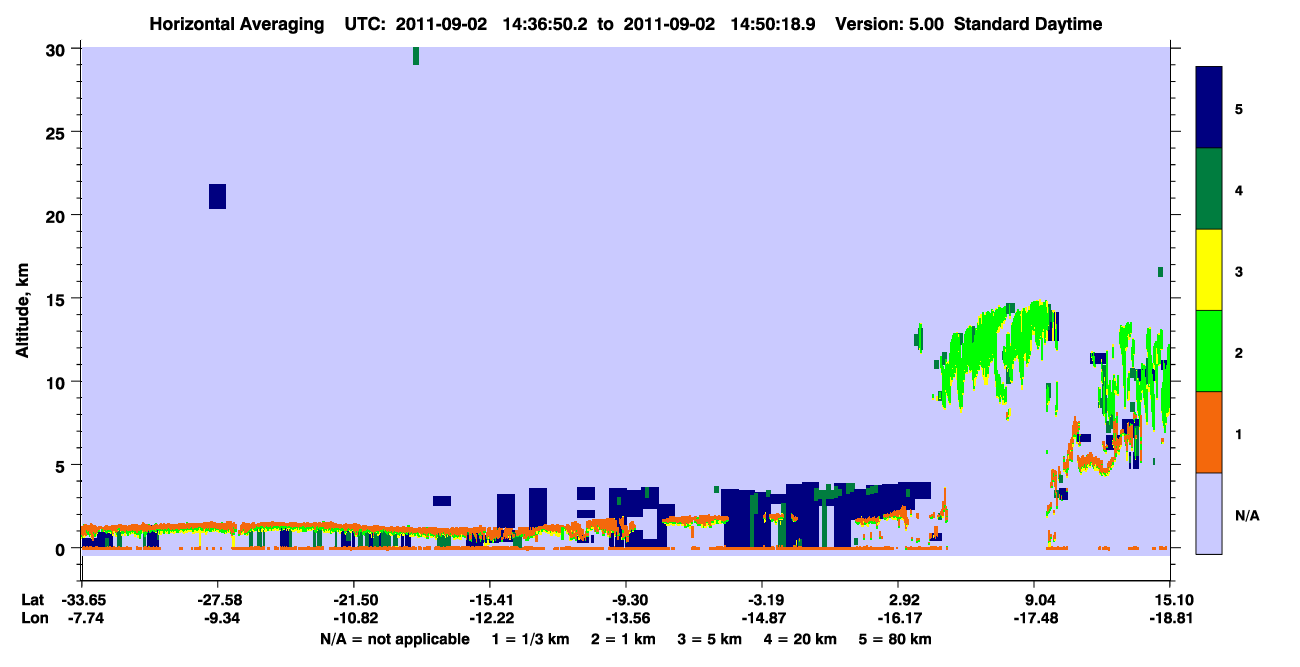Click the lavender N/A legend swatch
The height and width of the screenshot is (667, 1300).
[x=1209, y=513]
